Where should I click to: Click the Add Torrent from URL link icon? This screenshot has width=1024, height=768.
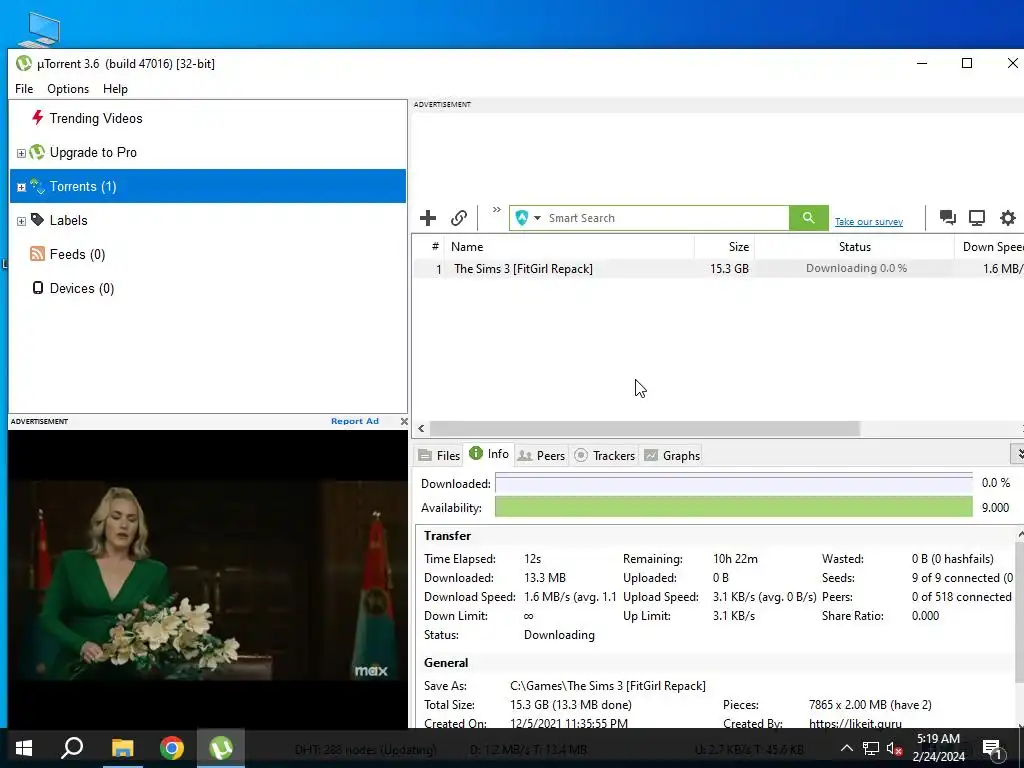(x=459, y=218)
